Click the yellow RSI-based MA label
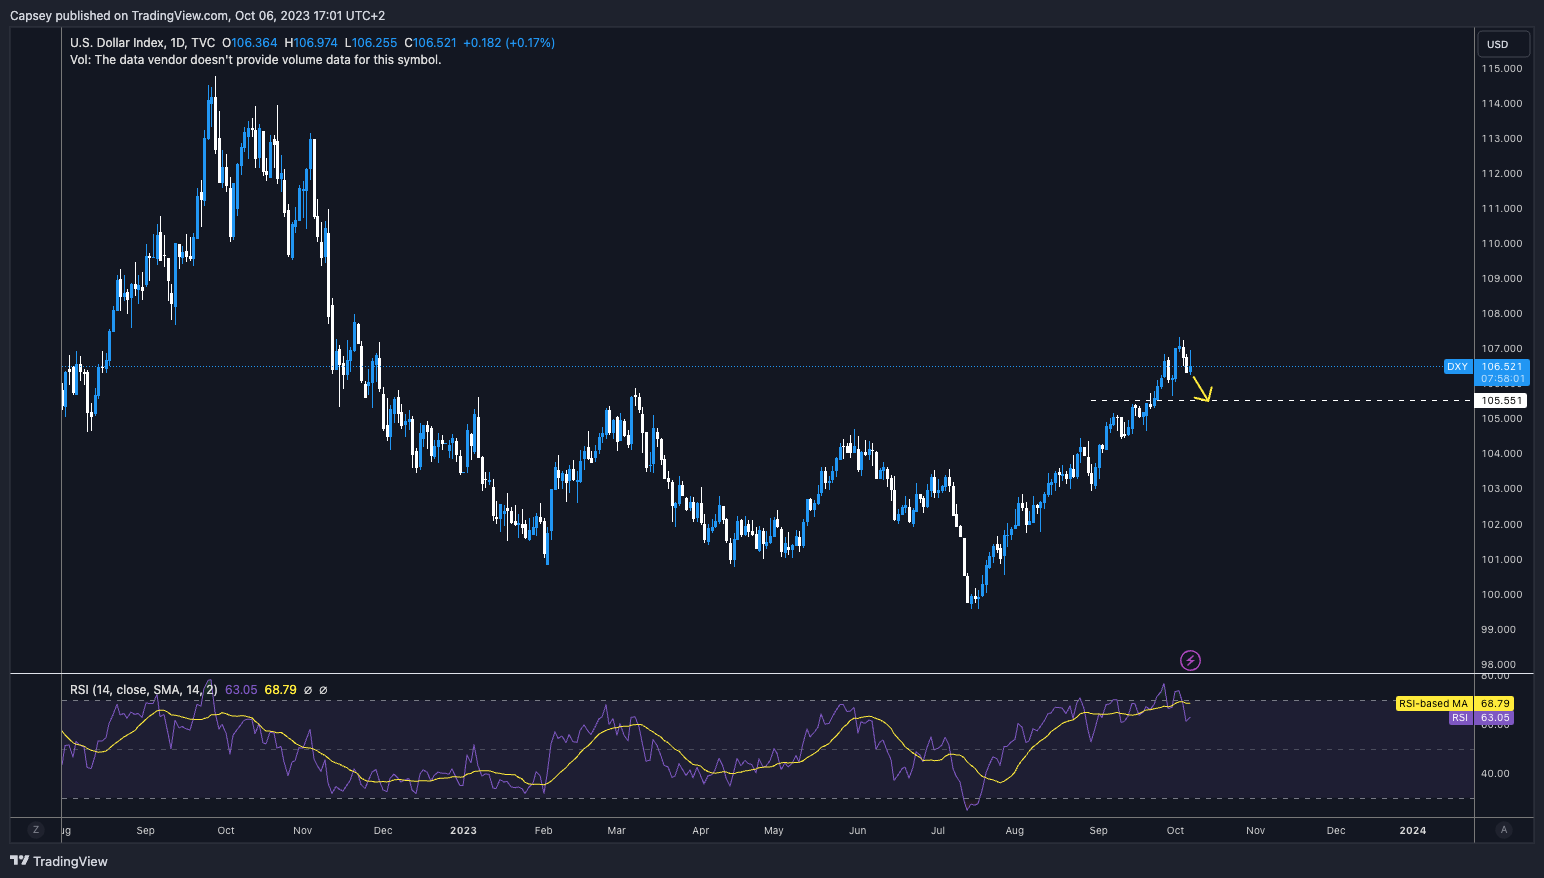 tap(1433, 704)
